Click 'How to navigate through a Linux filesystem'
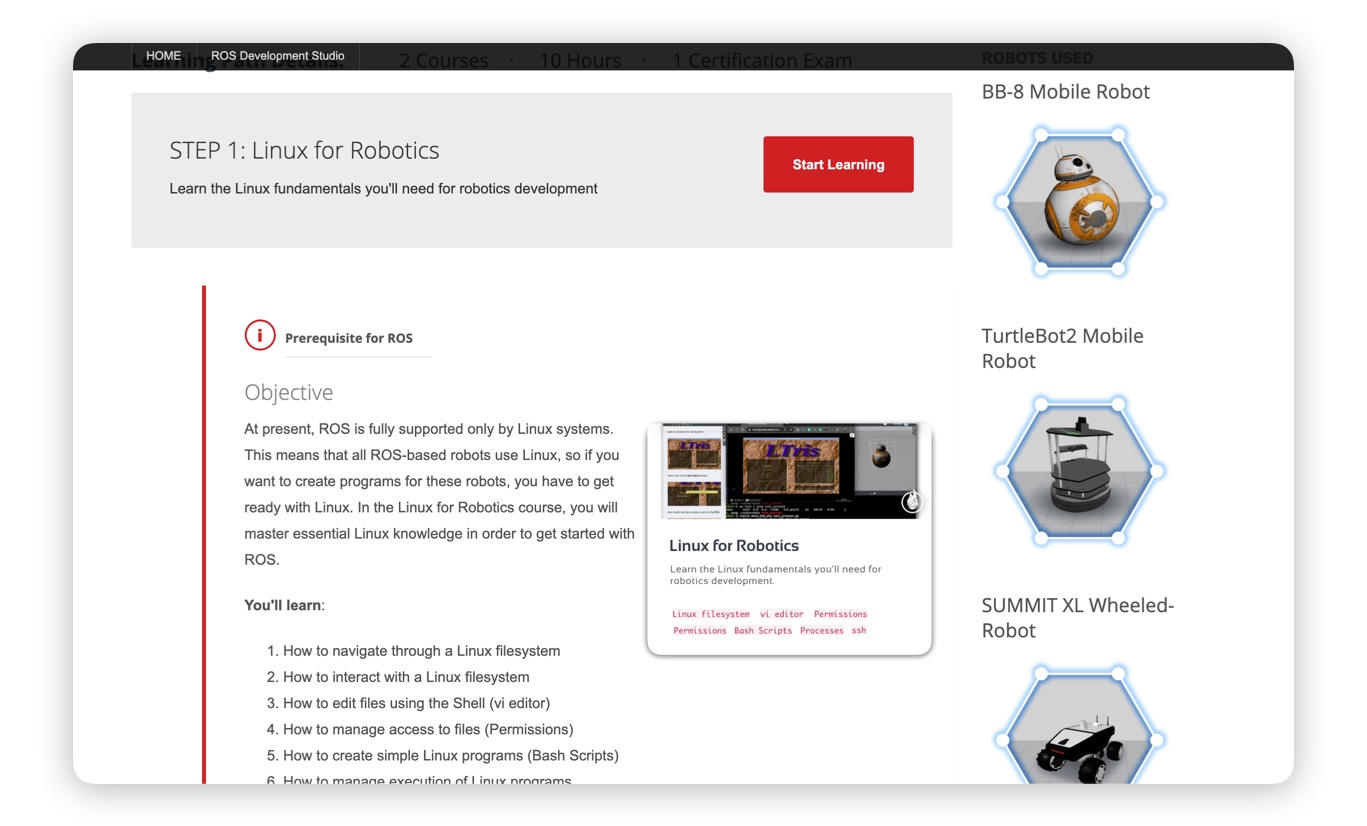The image size is (1367, 826). coord(421,651)
